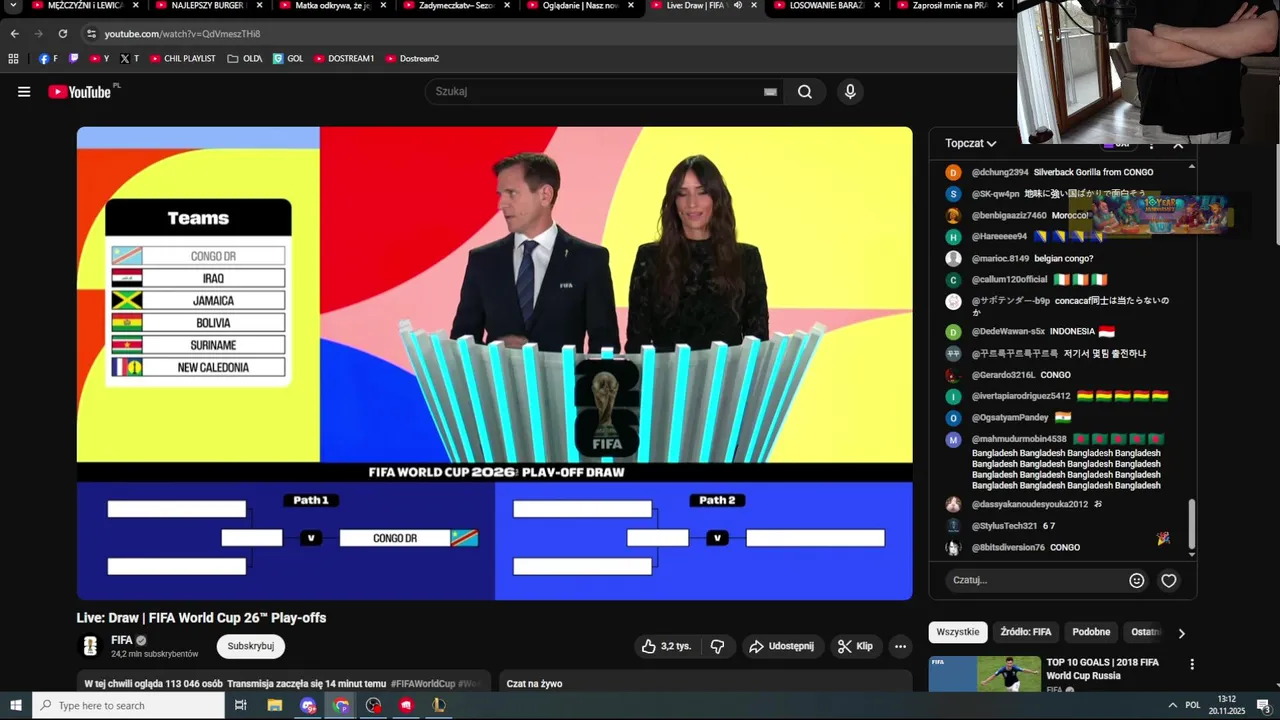Select the Podobne filter chip
1280x720 pixels.
1091,632
